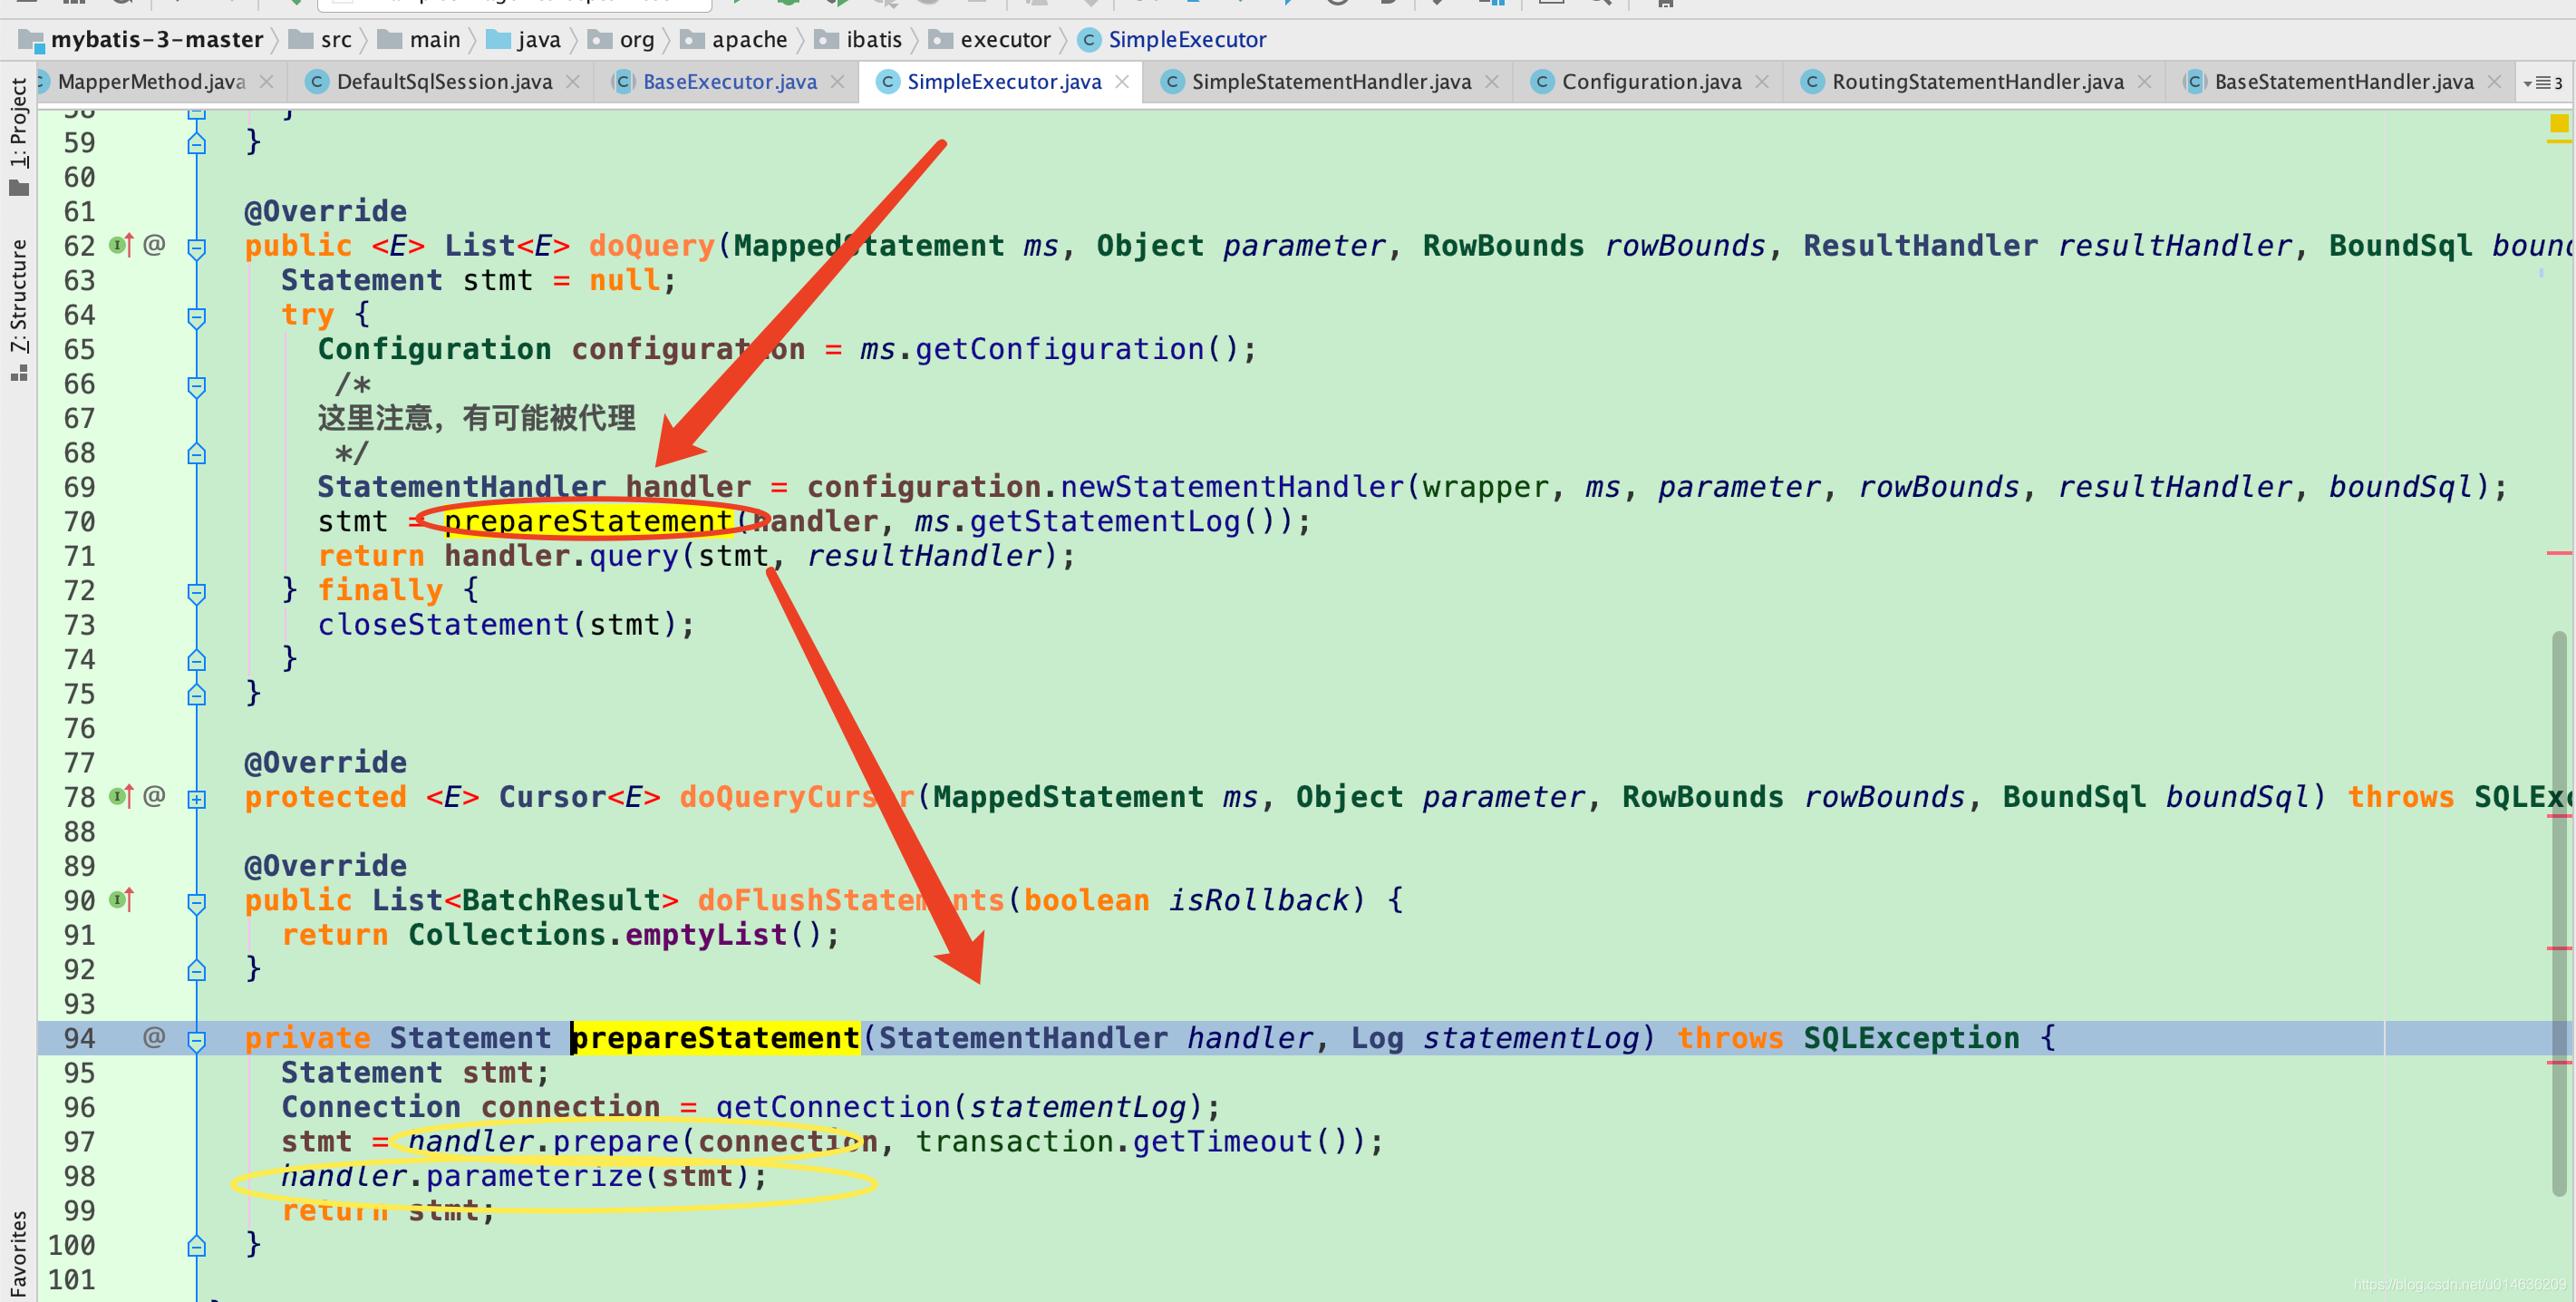Close the MapperMethod.java tab

[x=266, y=82]
